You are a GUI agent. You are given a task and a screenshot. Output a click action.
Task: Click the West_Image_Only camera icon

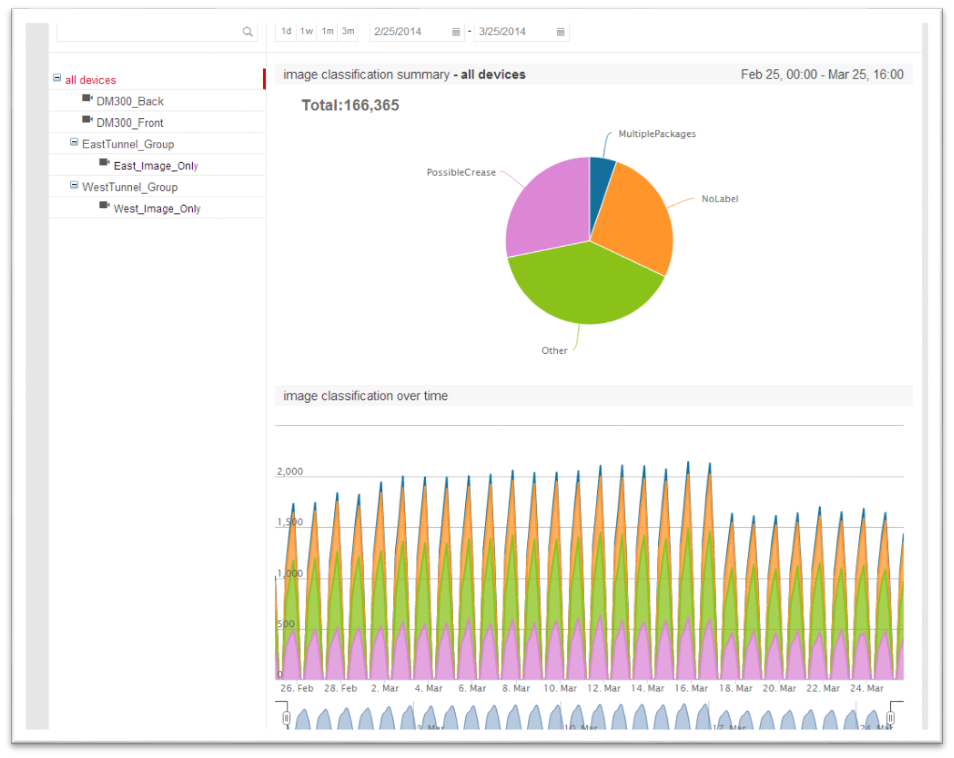104,206
